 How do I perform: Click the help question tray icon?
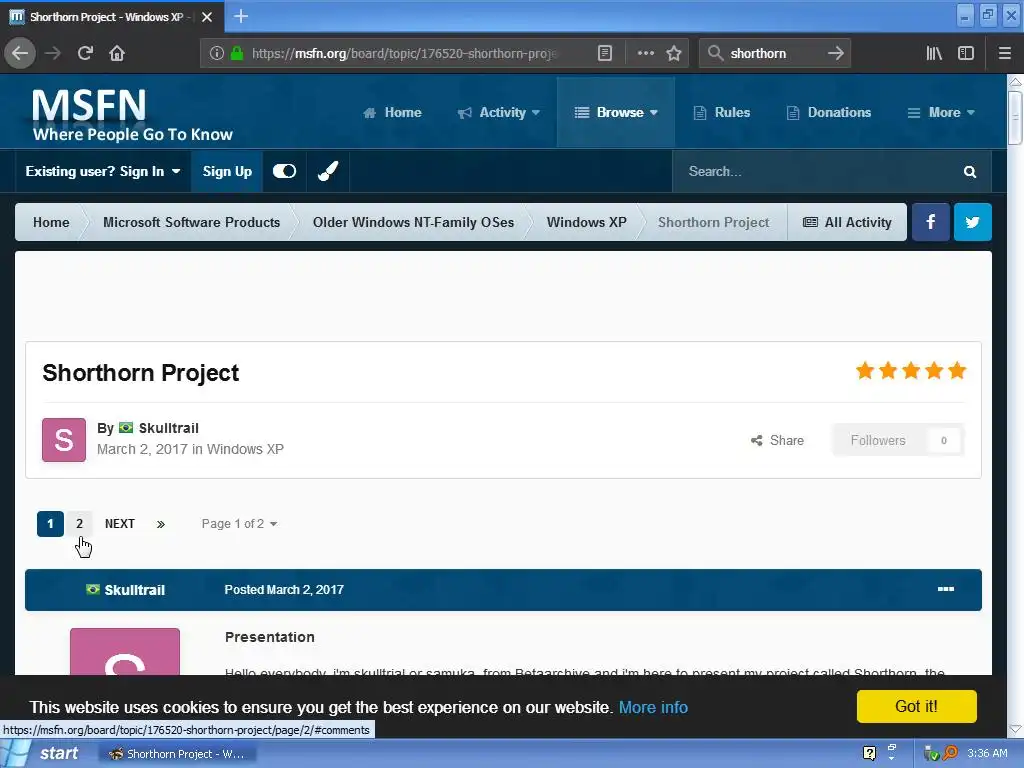(x=869, y=753)
